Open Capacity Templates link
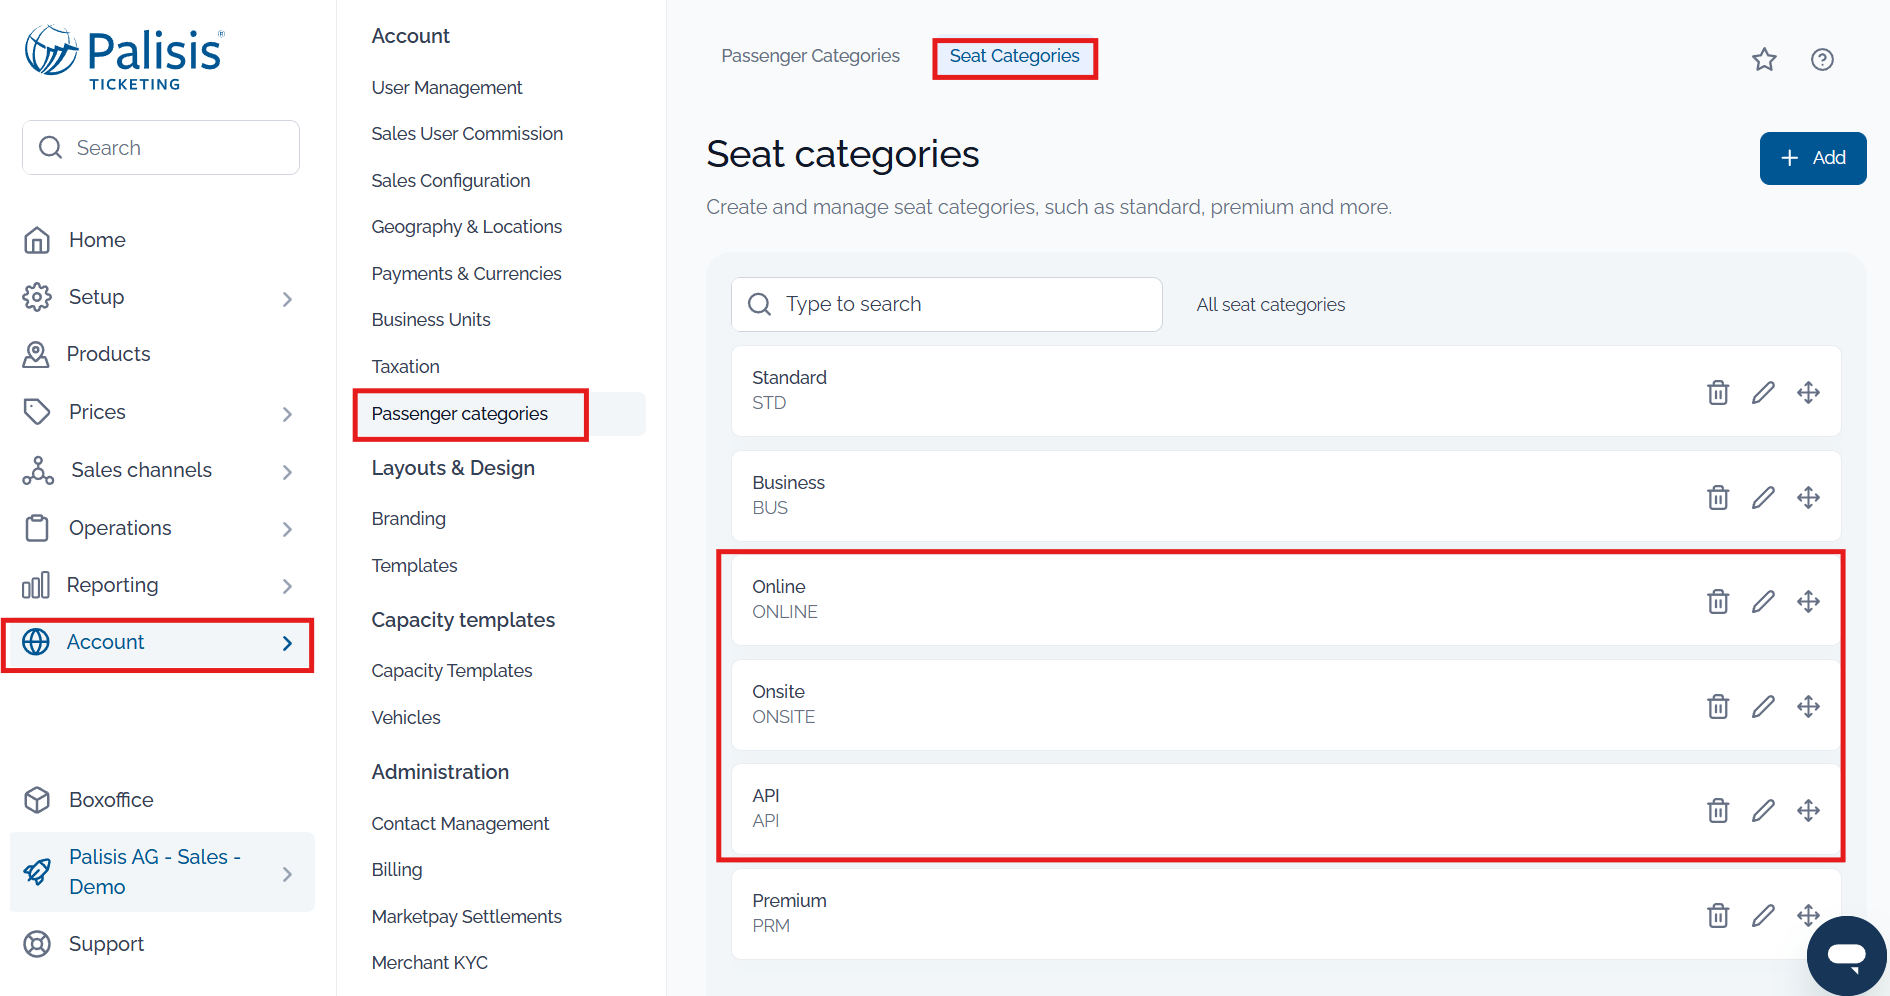The height and width of the screenshot is (996, 1890). coord(452,671)
